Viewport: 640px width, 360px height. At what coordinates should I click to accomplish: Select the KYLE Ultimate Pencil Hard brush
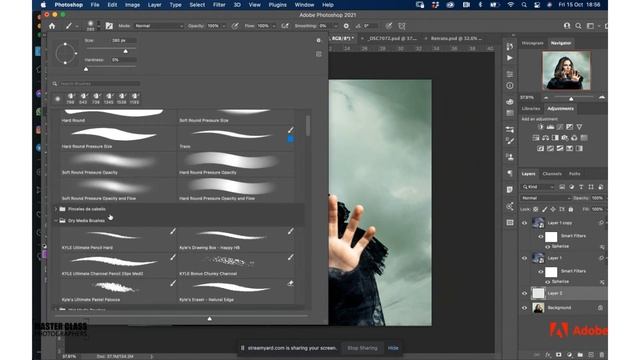coord(118,239)
